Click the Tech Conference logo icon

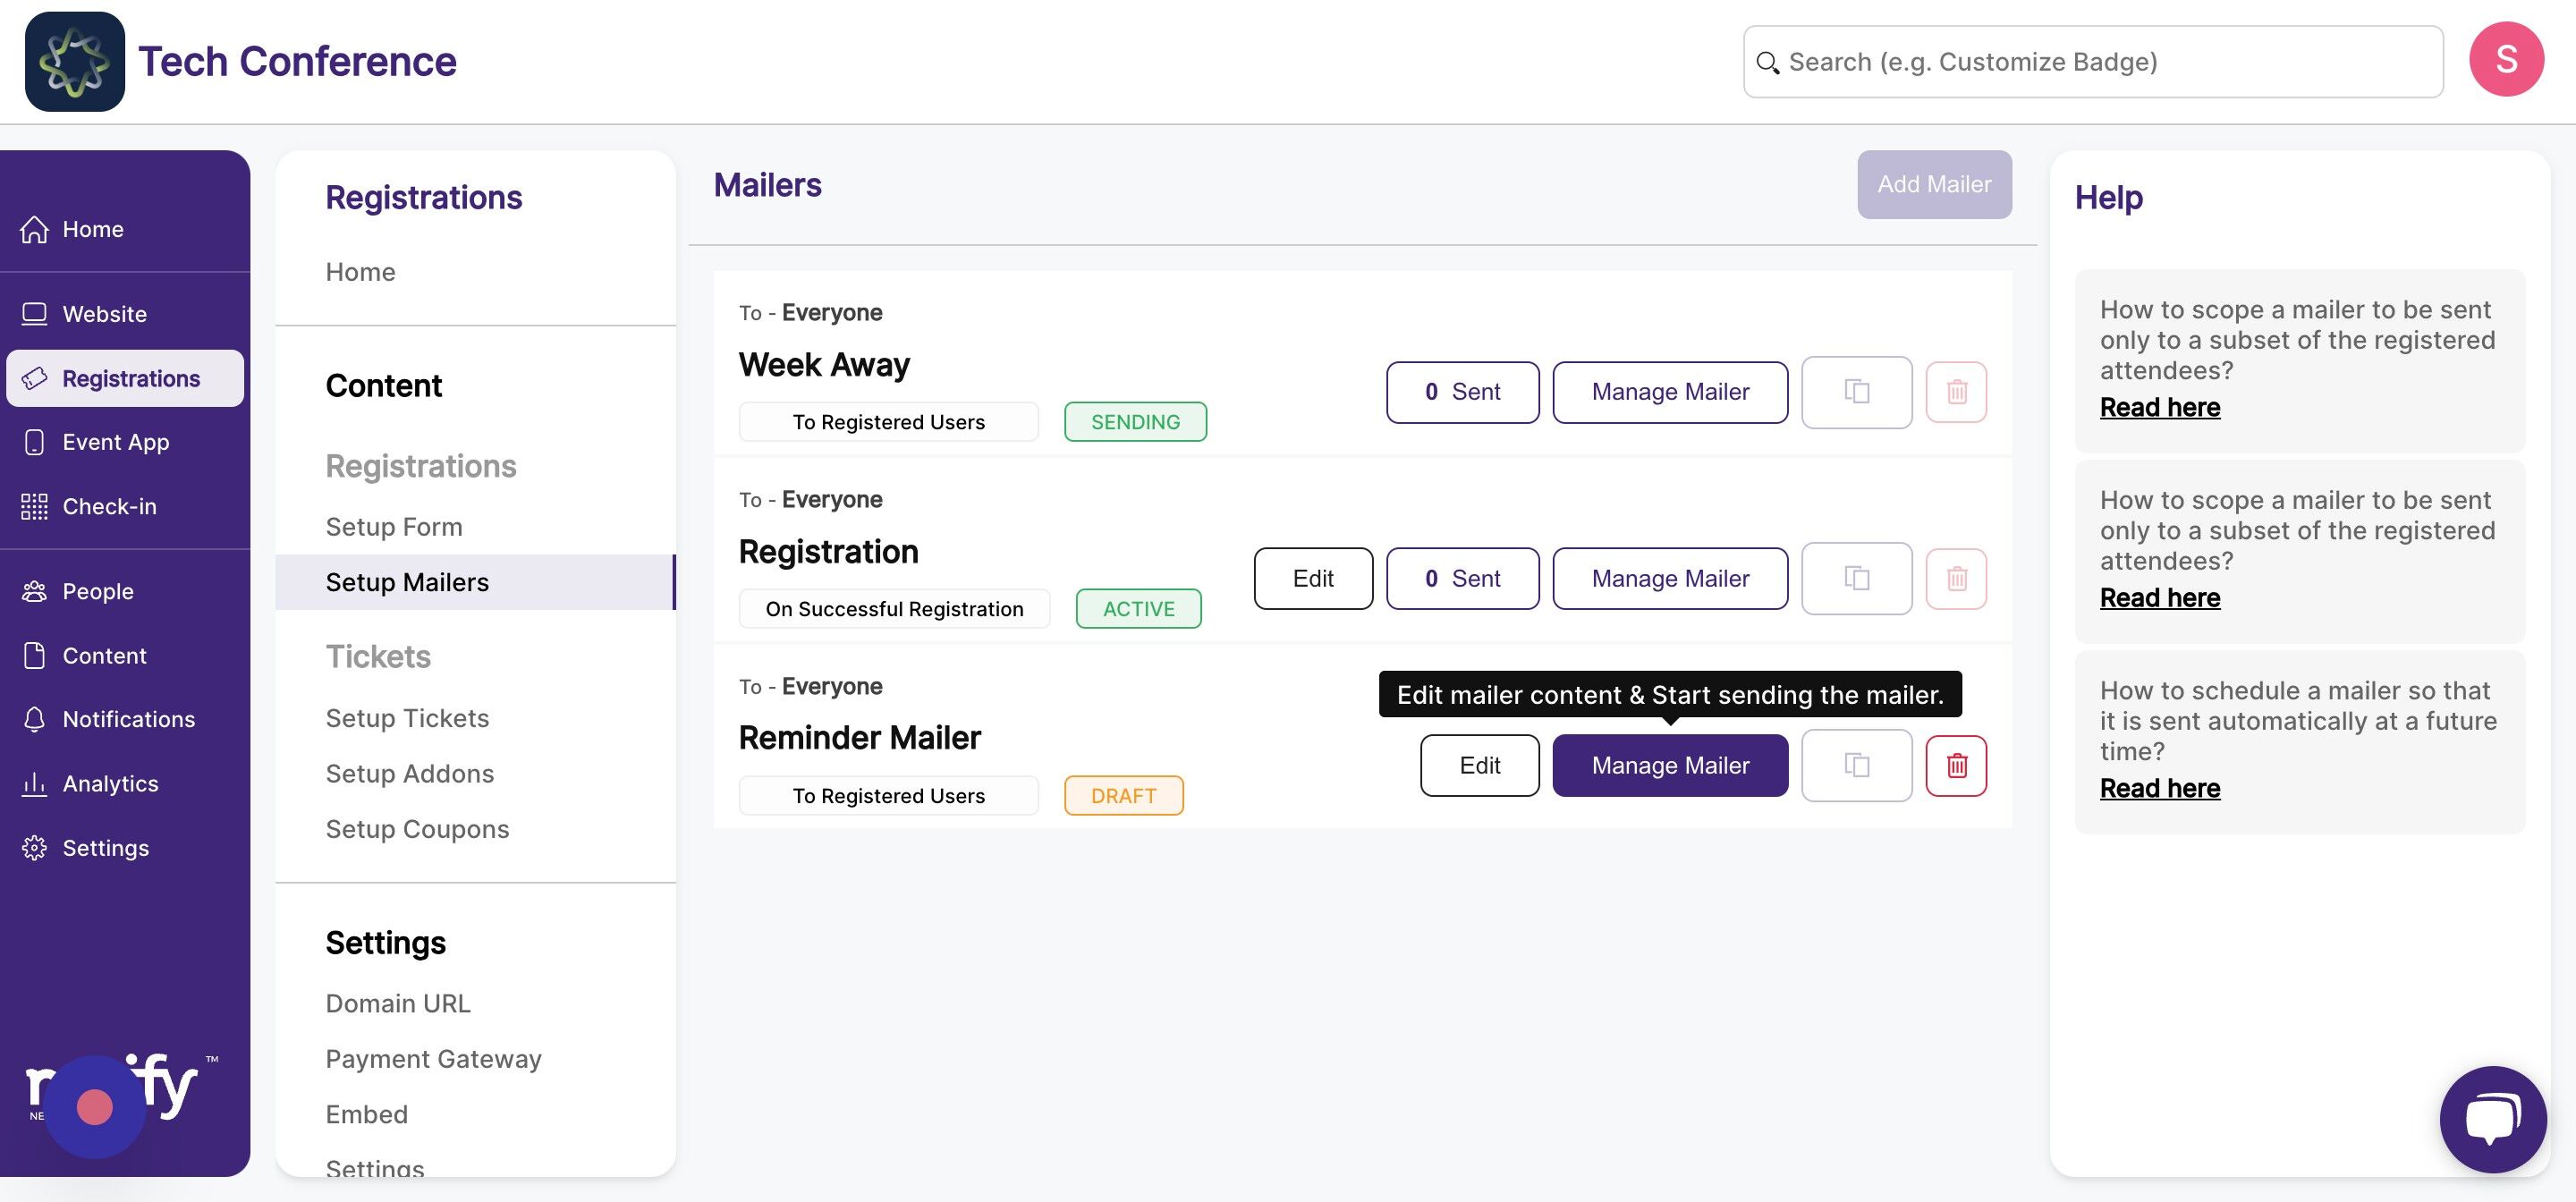click(x=75, y=62)
